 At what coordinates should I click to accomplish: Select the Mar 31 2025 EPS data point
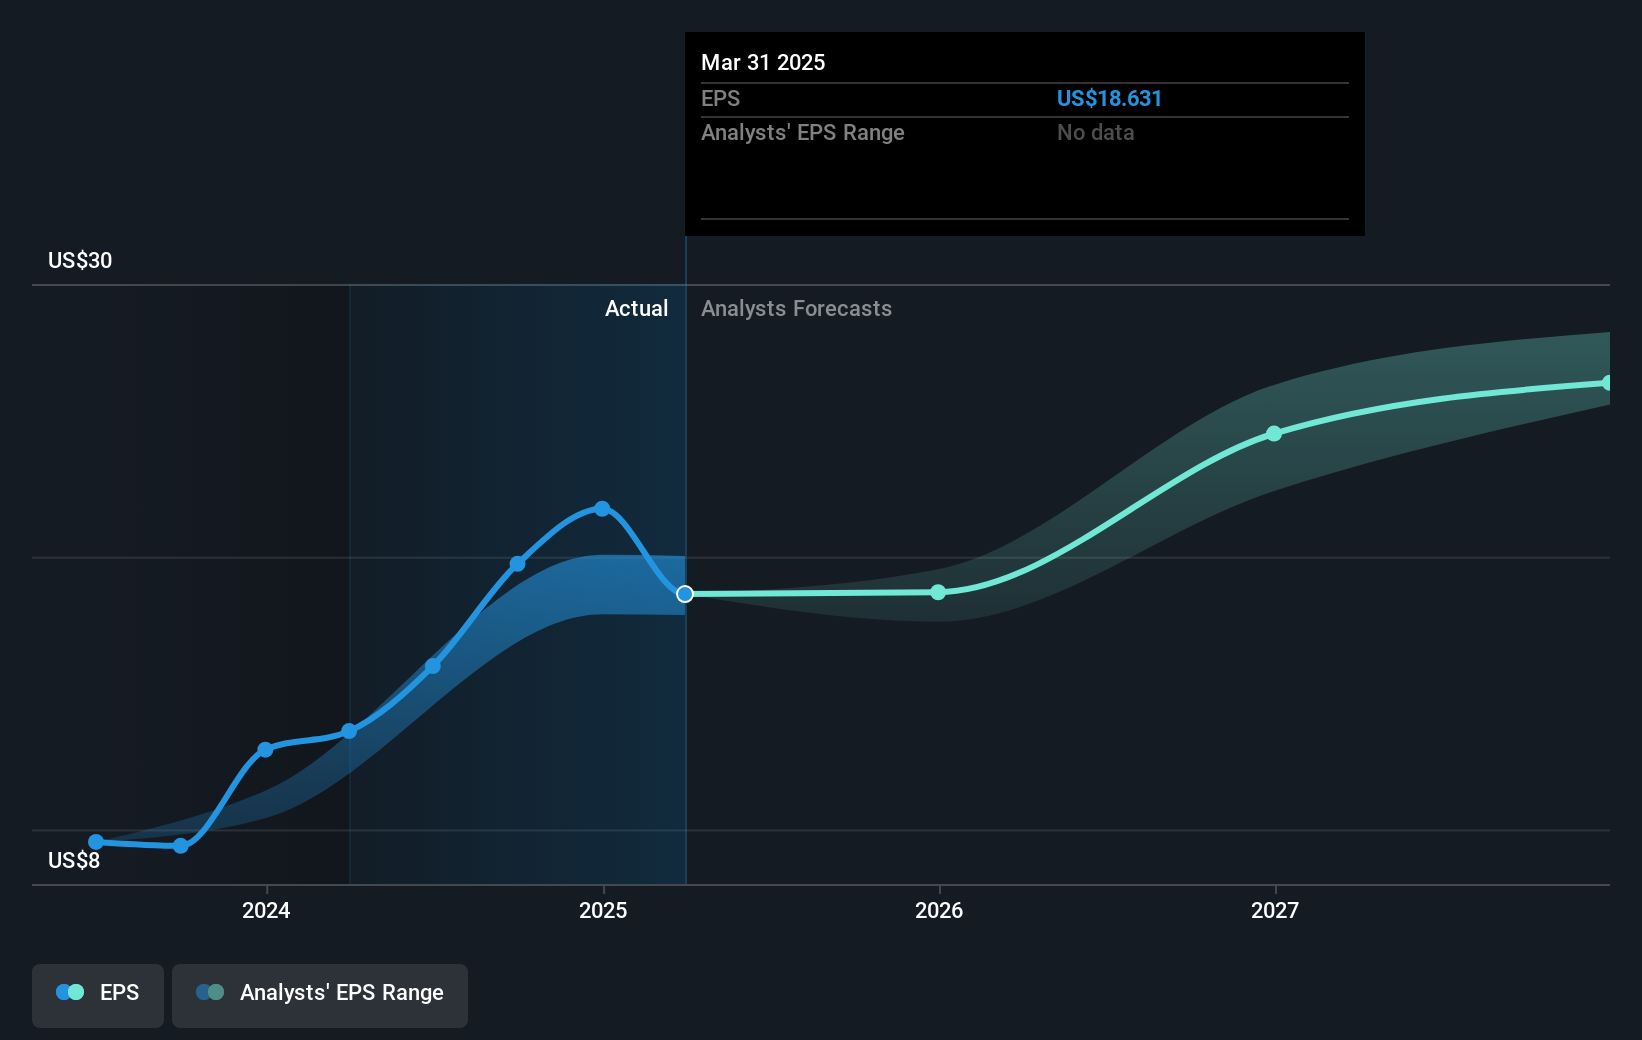(685, 594)
